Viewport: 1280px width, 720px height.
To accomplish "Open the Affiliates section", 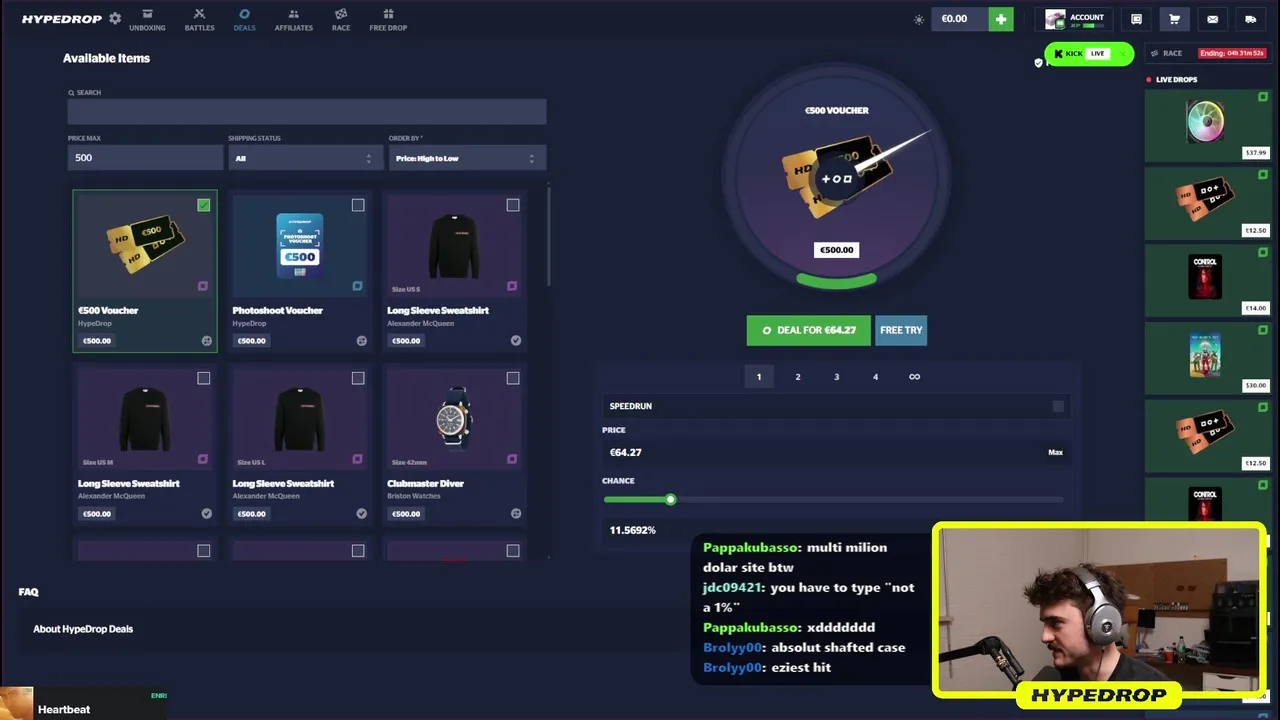I will pos(293,19).
